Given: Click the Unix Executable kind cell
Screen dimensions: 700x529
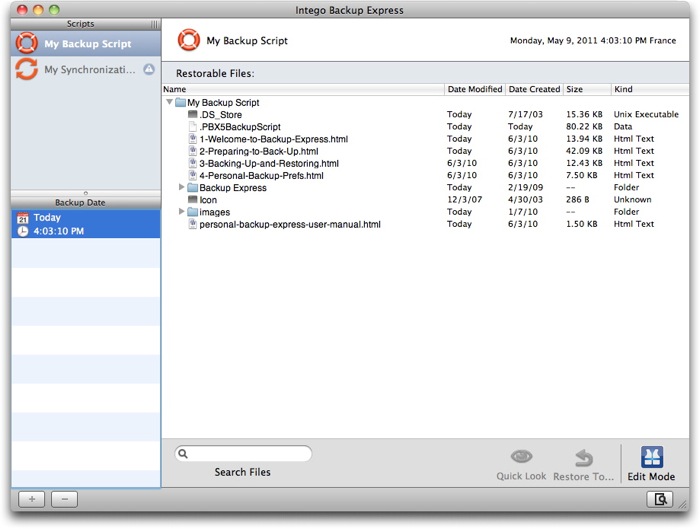Looking at the screenshot, I should pyautogui.click(x=646, y=114).
